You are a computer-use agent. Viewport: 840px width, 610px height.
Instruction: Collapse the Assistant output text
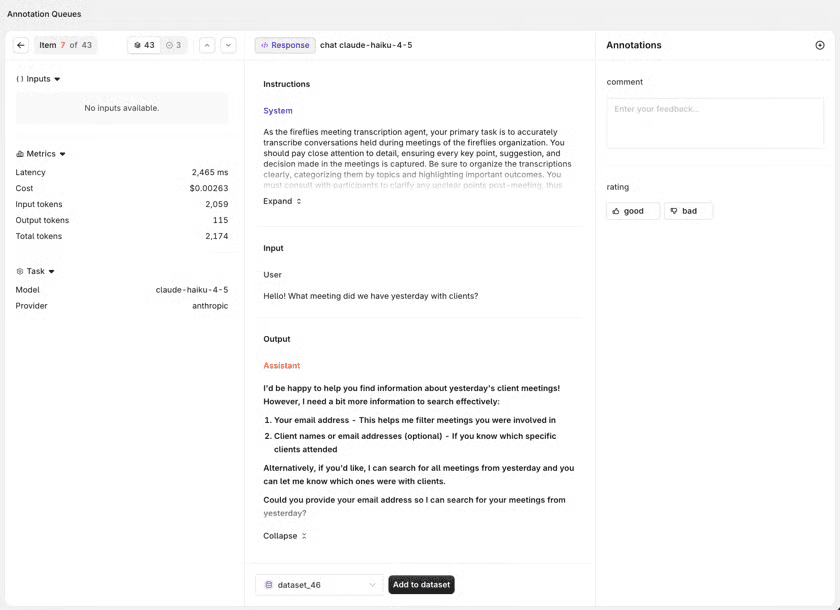pos(285,536)
